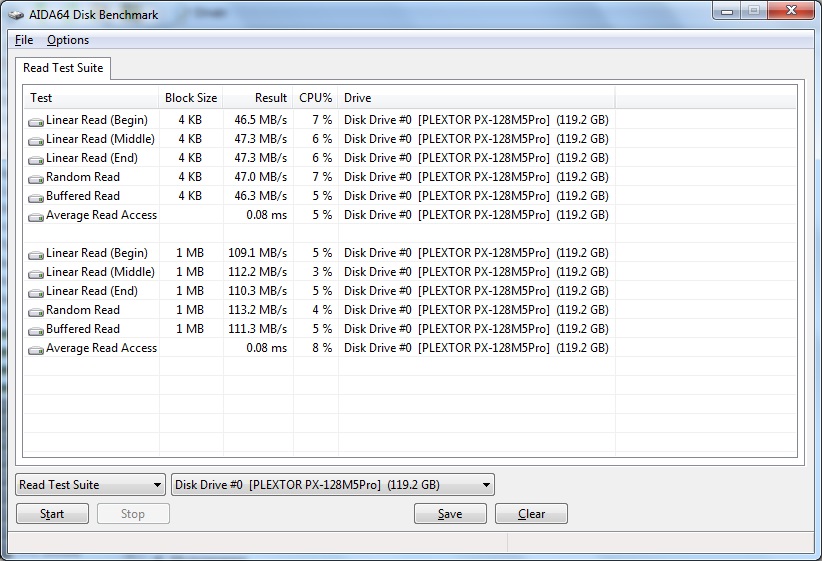Click 'Linear Read (Begin)' text in 4 KB row
The height and width of the screenshot is (561, 822).
coord(97,120)
